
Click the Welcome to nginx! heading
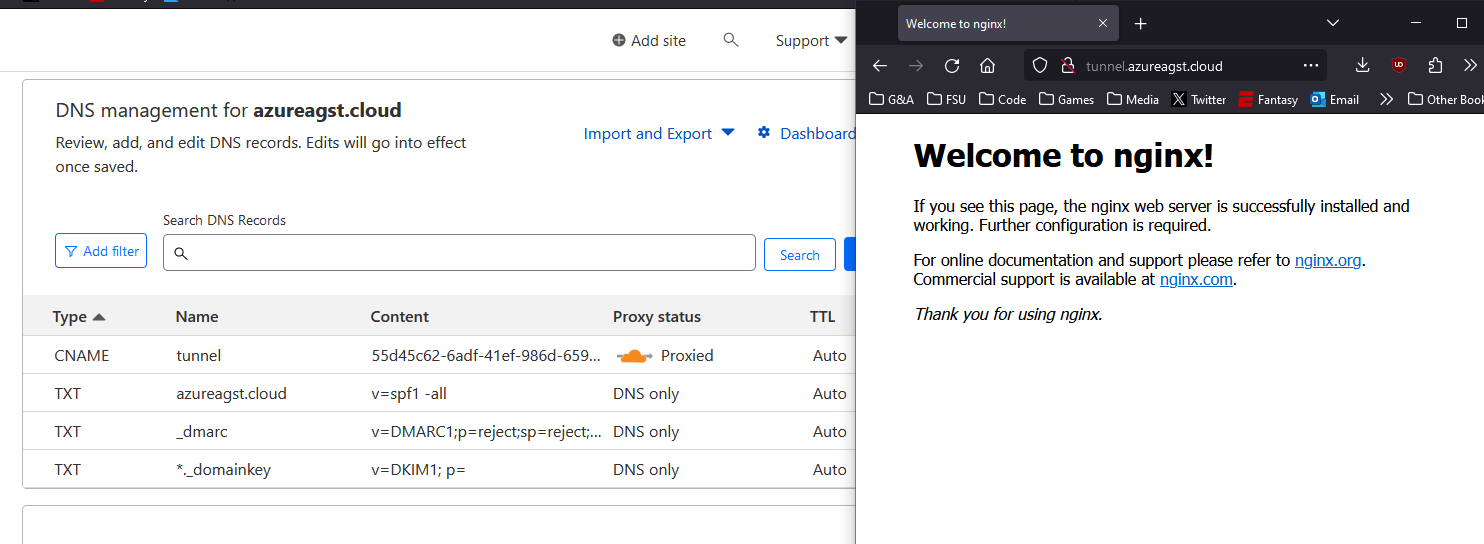pos(1064,156)
